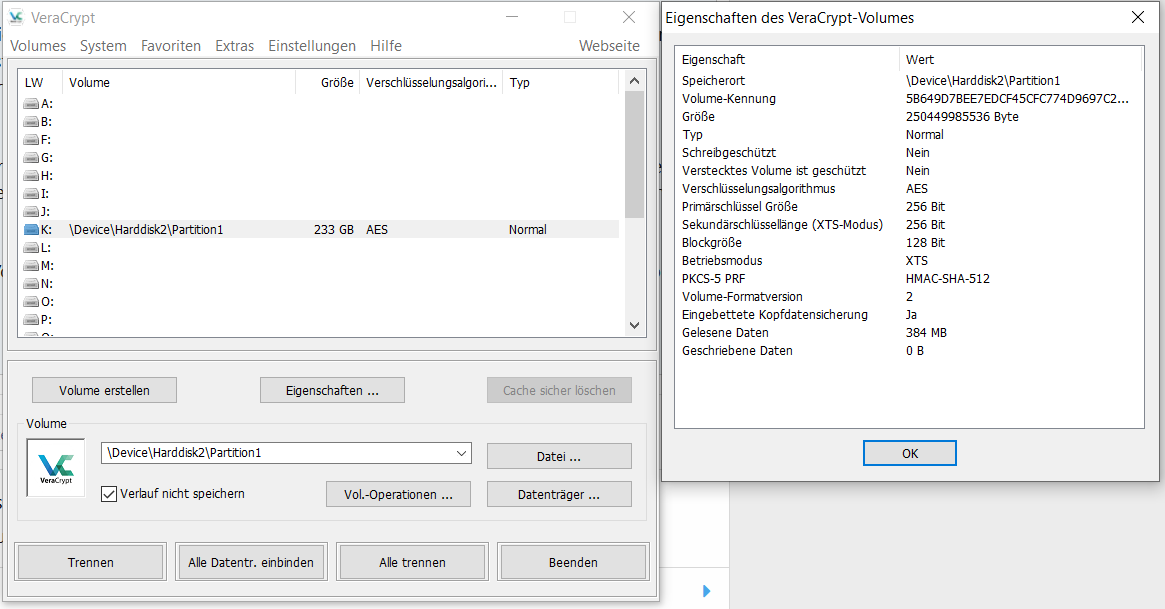
Task: Open the Extras menu
Action: point(235,46)
